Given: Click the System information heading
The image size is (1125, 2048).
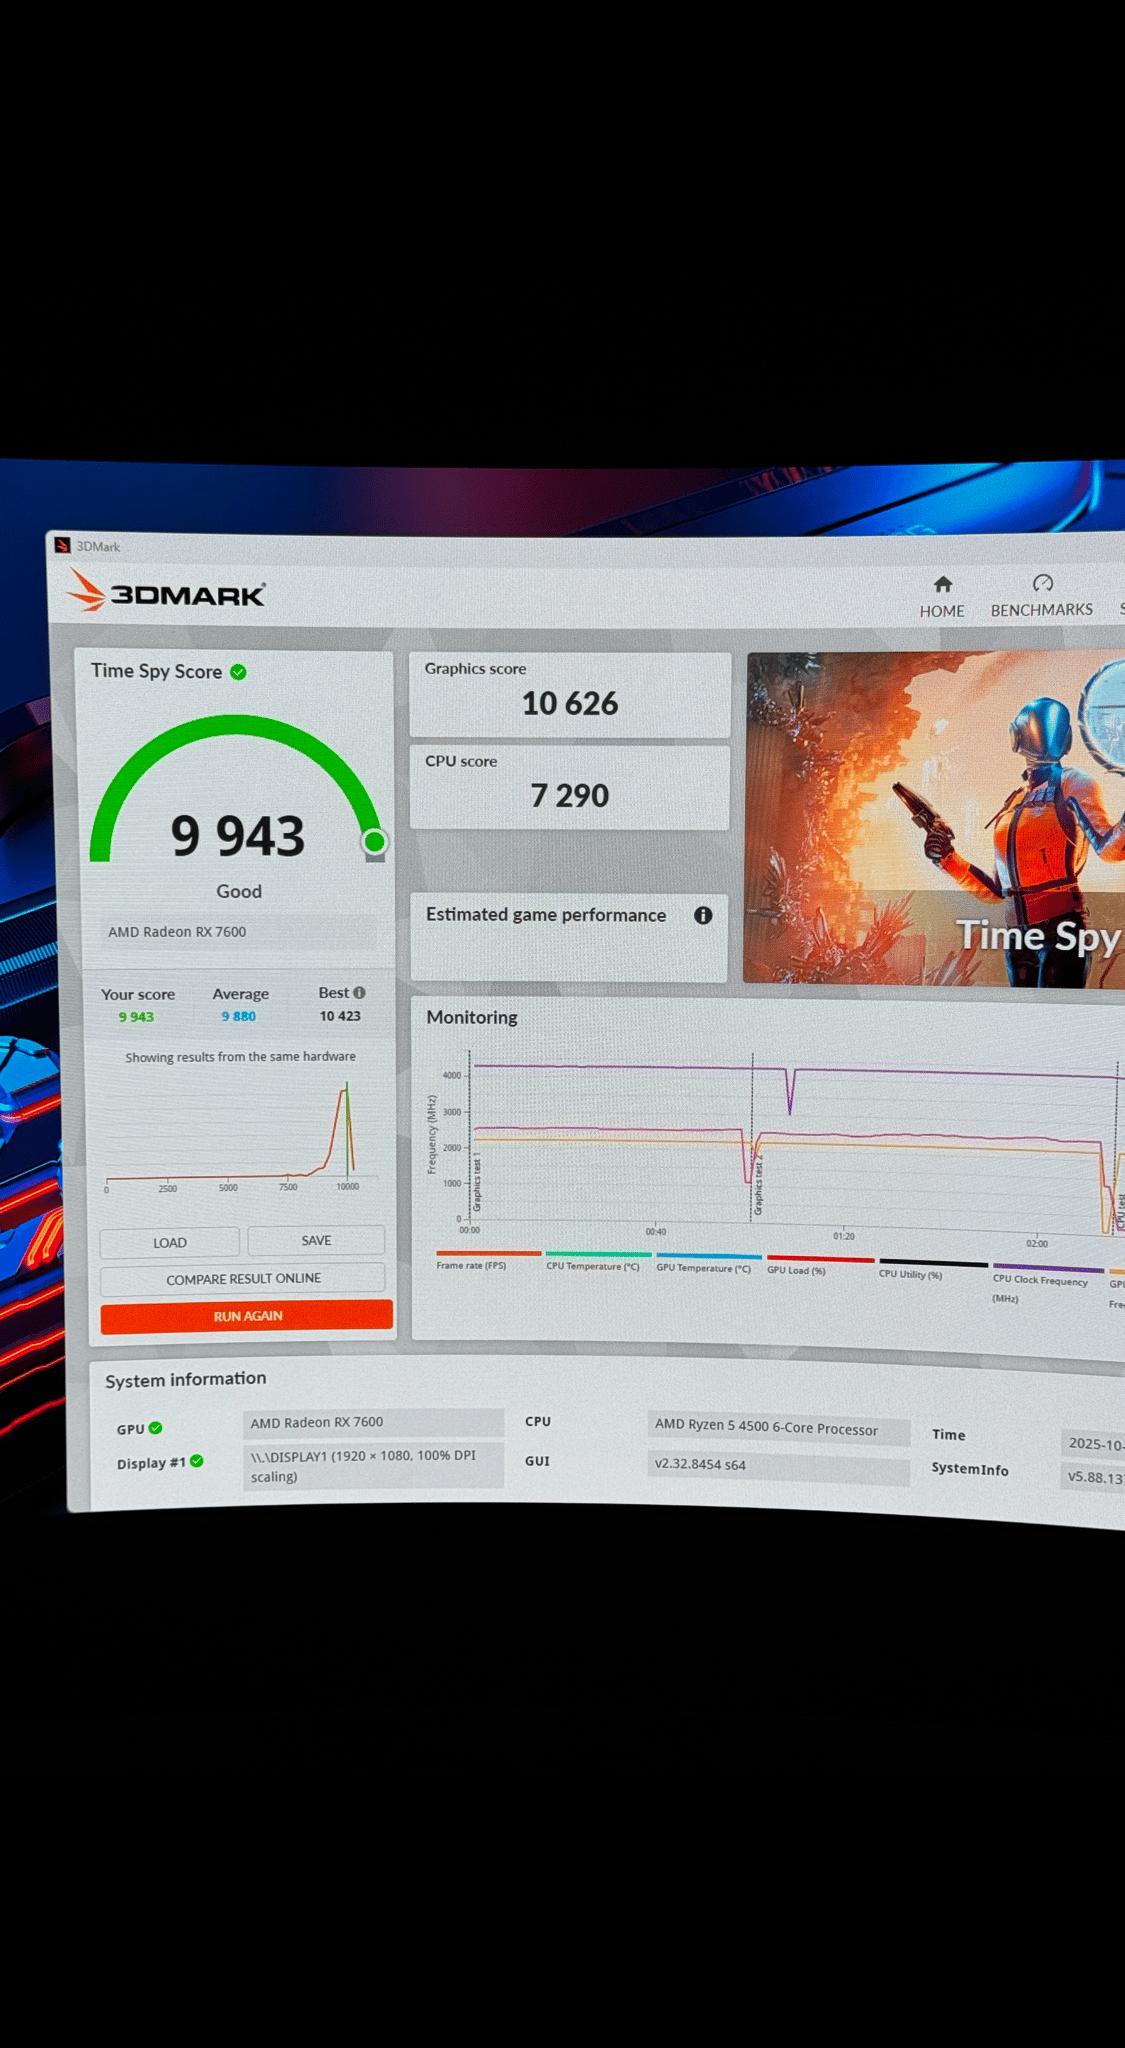Looking at the screenshot, I should 186,1379.
